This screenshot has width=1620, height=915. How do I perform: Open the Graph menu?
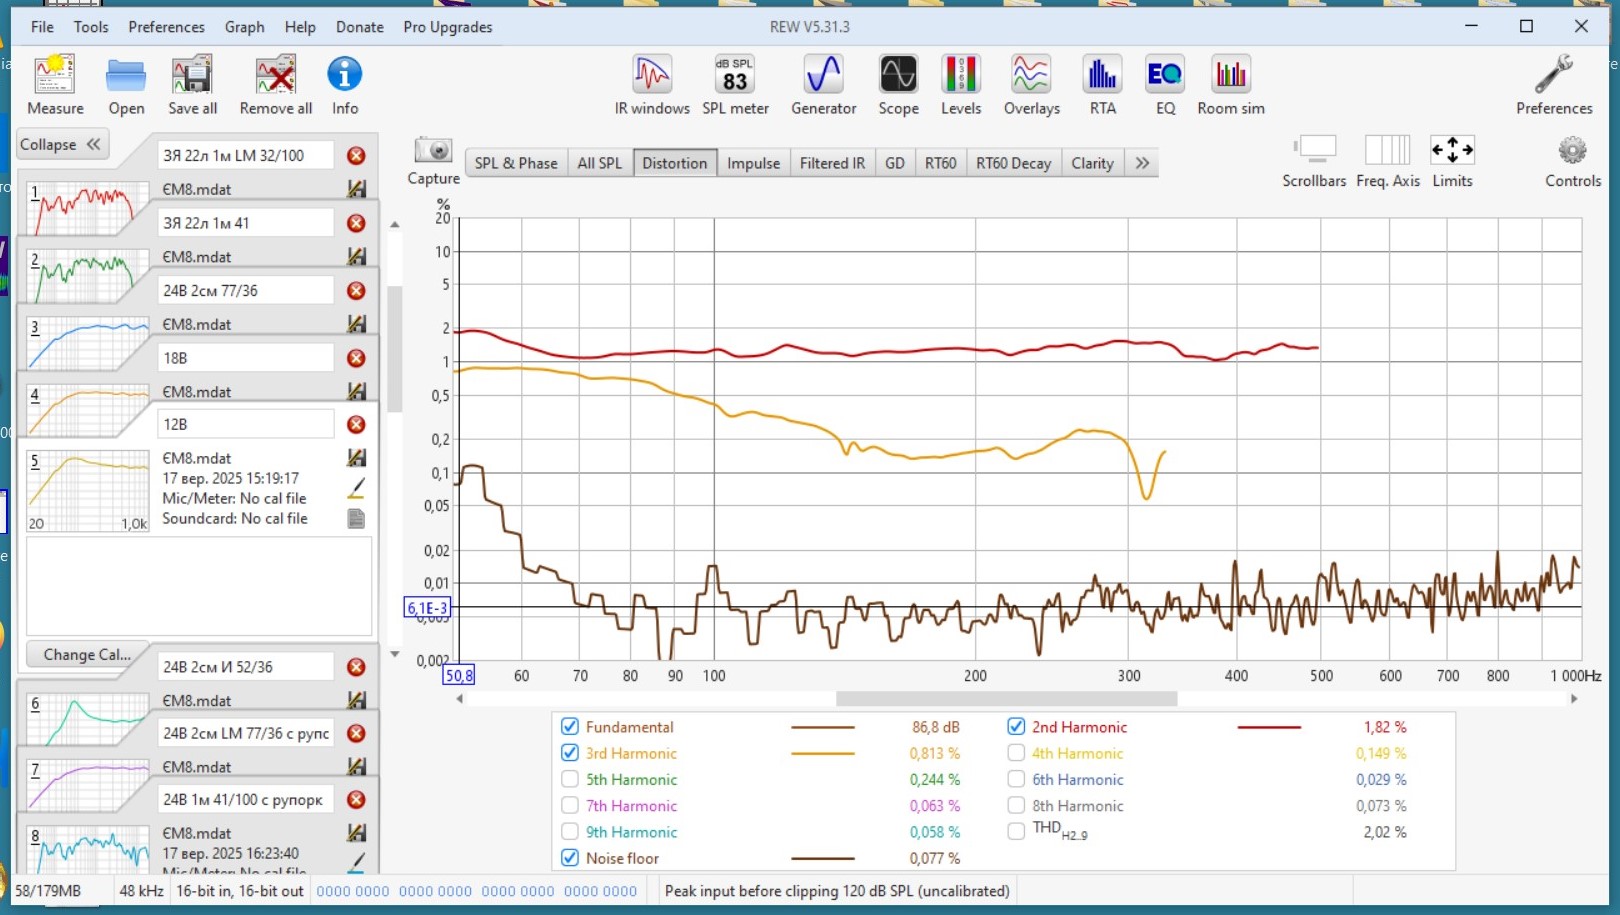244,27
